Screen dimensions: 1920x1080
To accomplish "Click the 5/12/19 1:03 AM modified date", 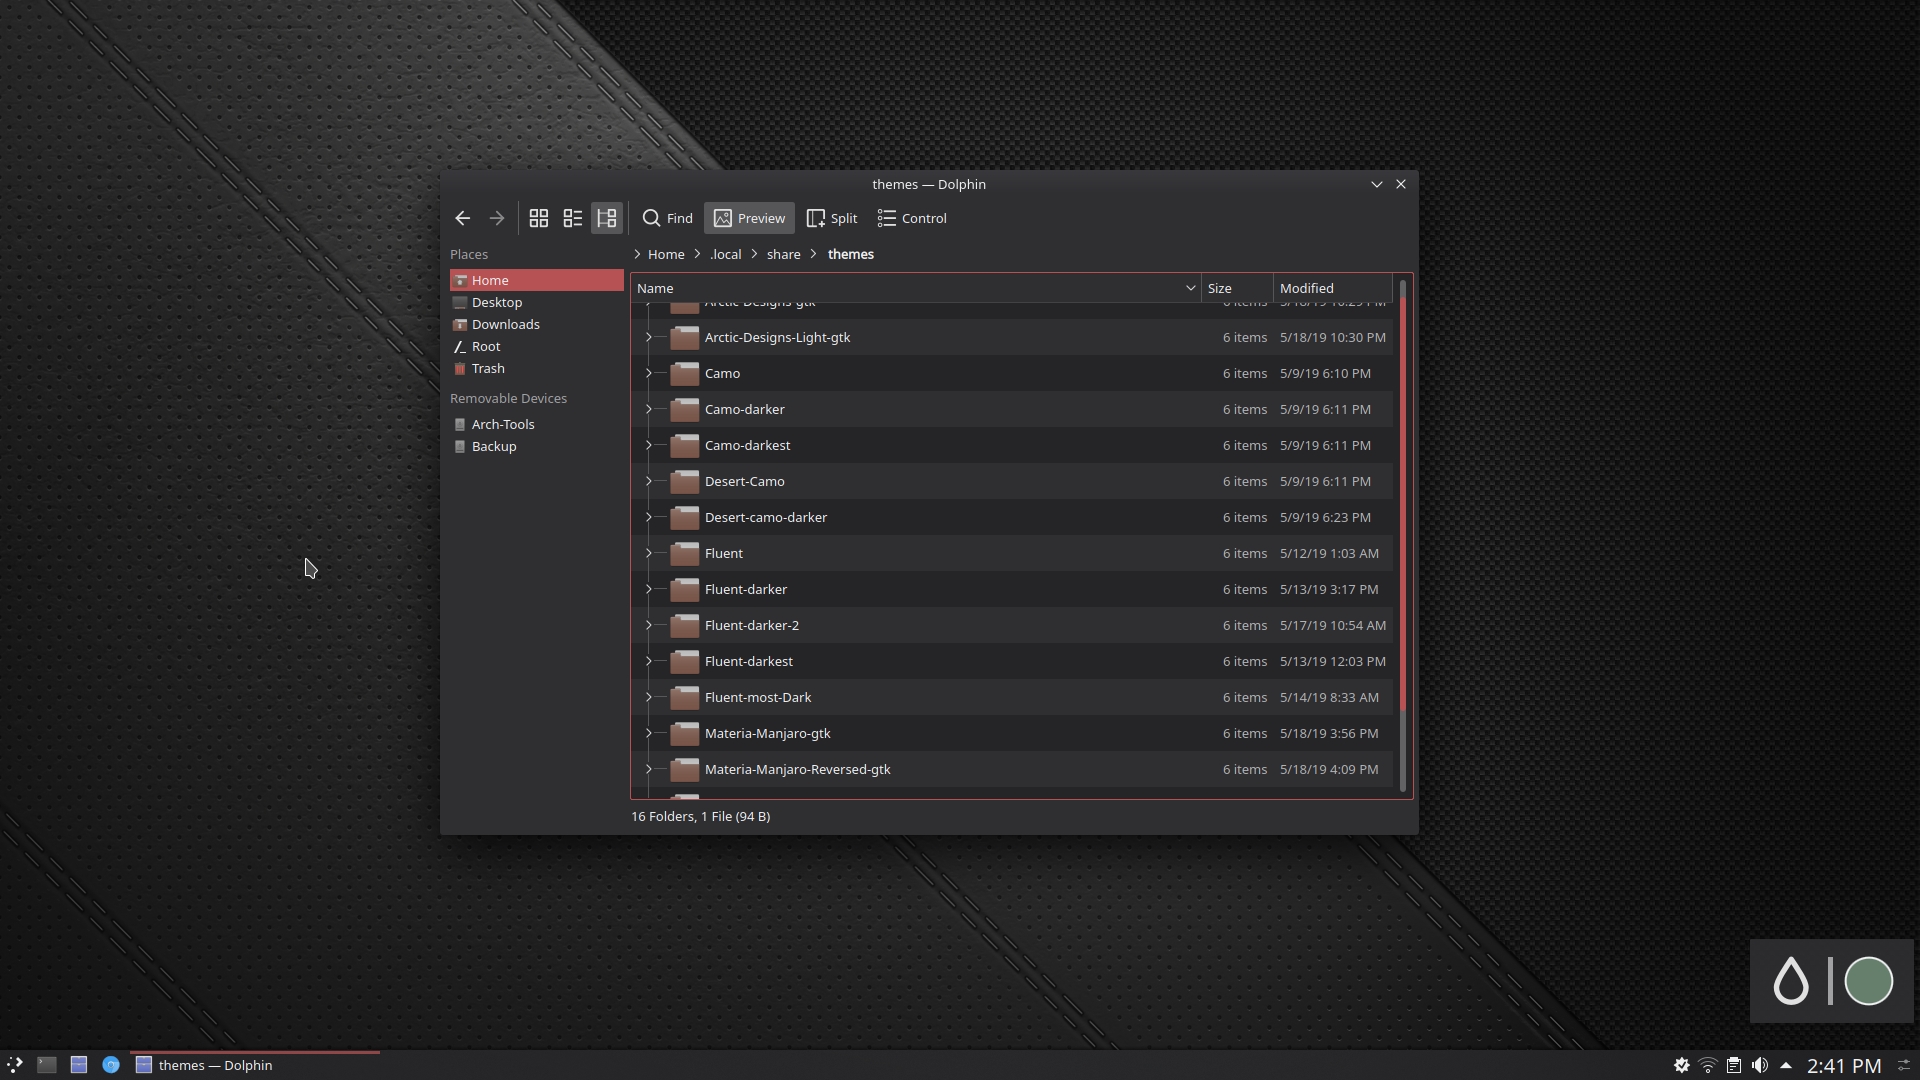I will [1329, 553].
